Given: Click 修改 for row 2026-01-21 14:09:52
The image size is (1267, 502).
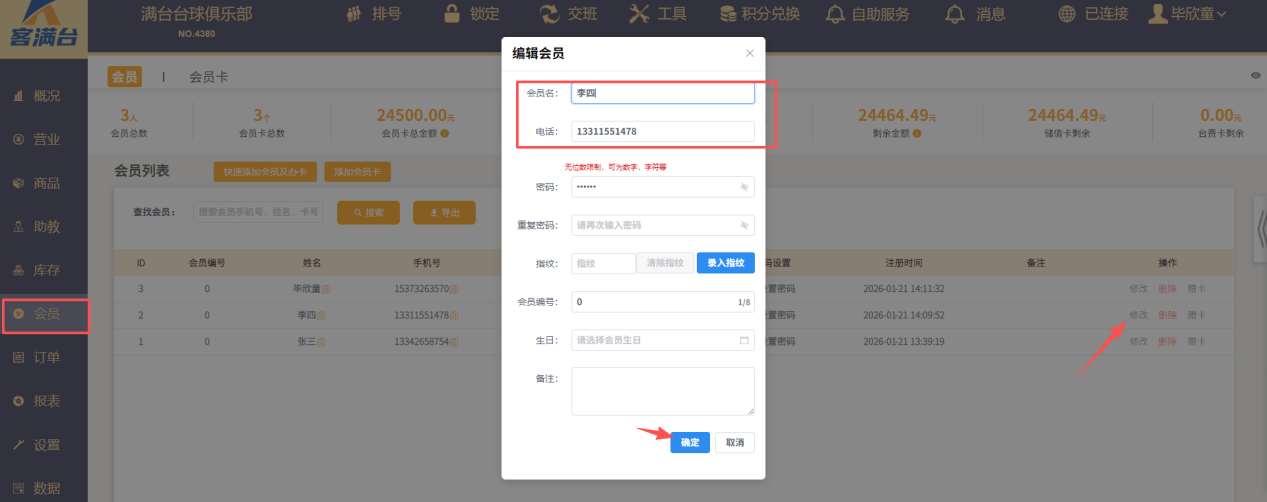Looking at the screenshot, I should [x=1138, y=315].
